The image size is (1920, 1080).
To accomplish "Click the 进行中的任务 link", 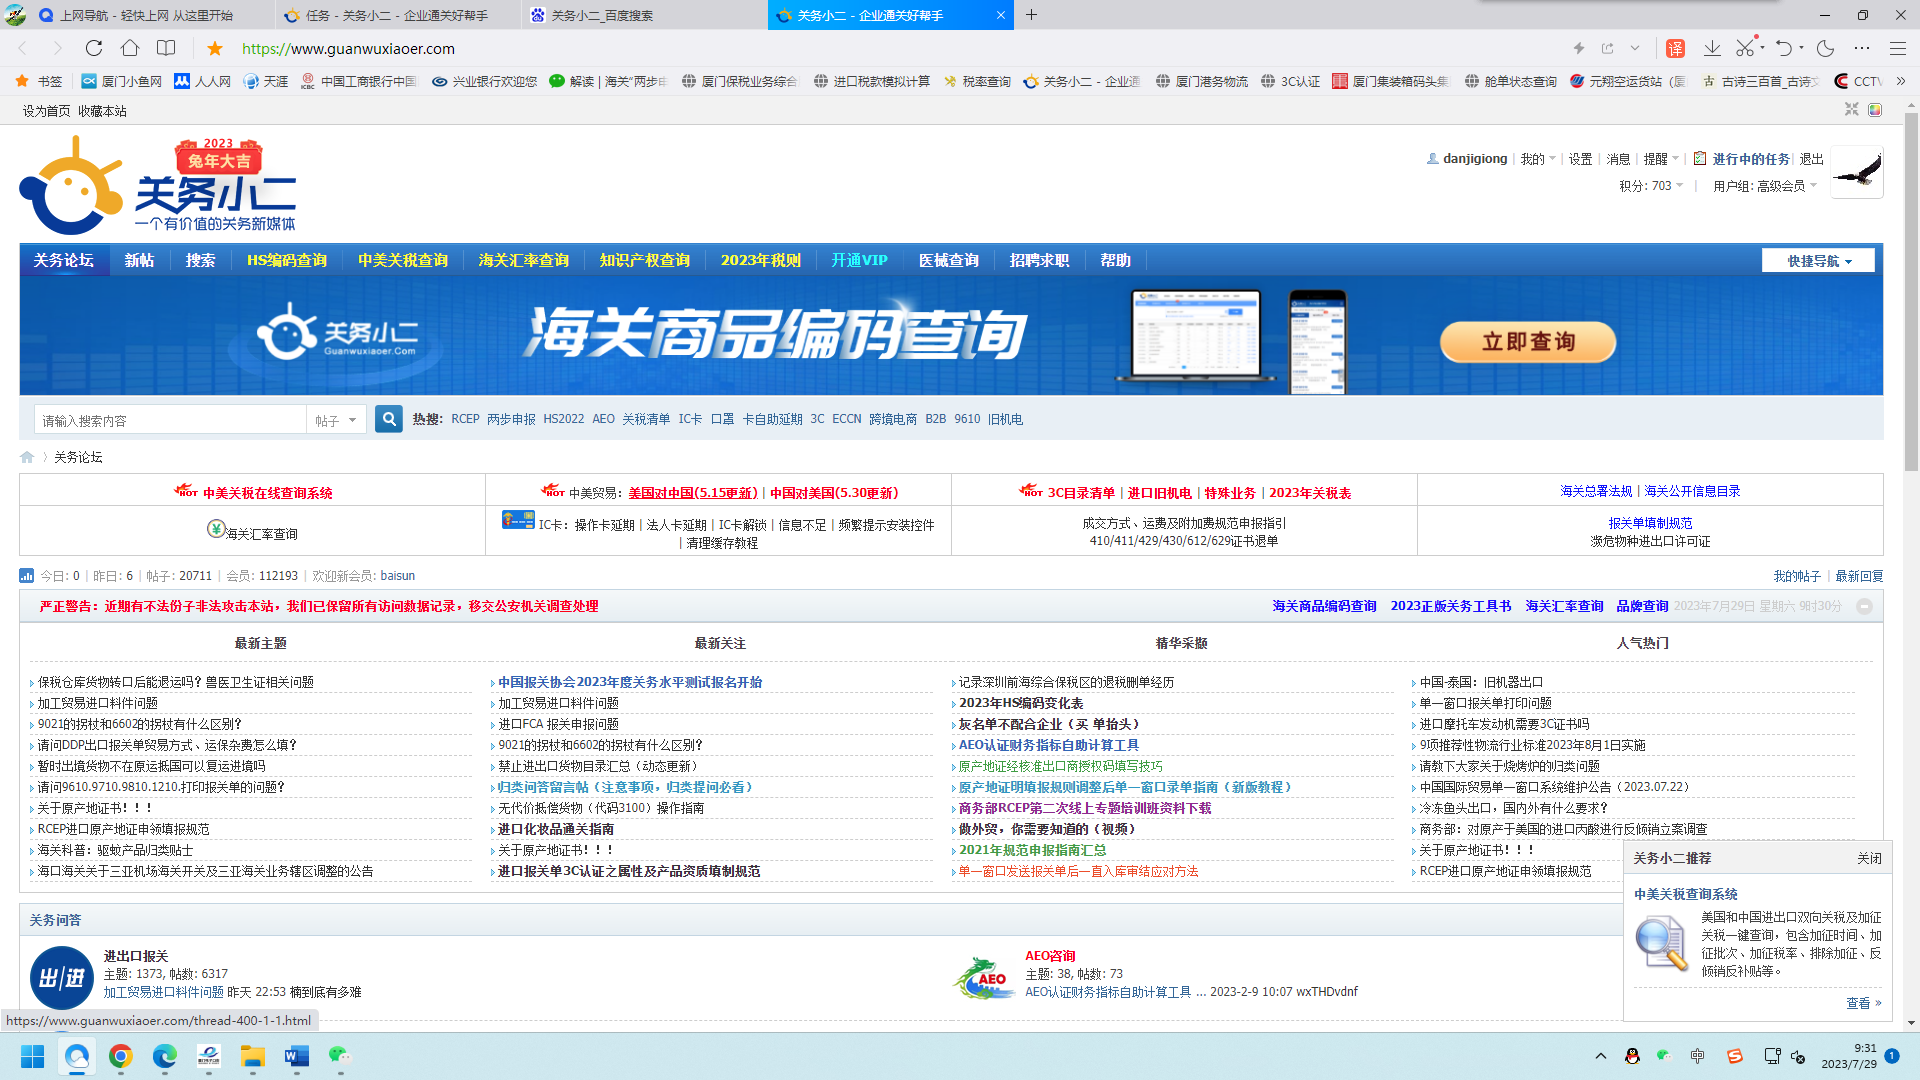I will click(1750, 159).
